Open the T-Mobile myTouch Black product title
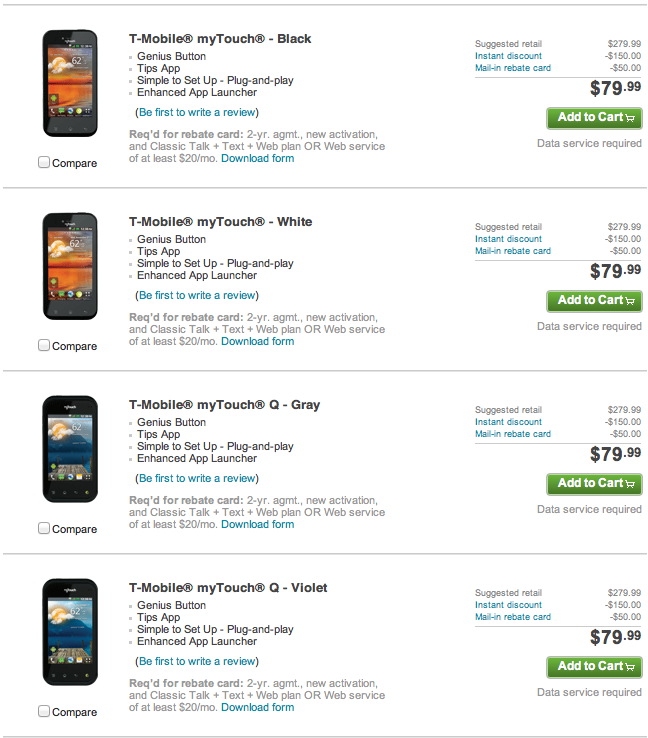 220,39
